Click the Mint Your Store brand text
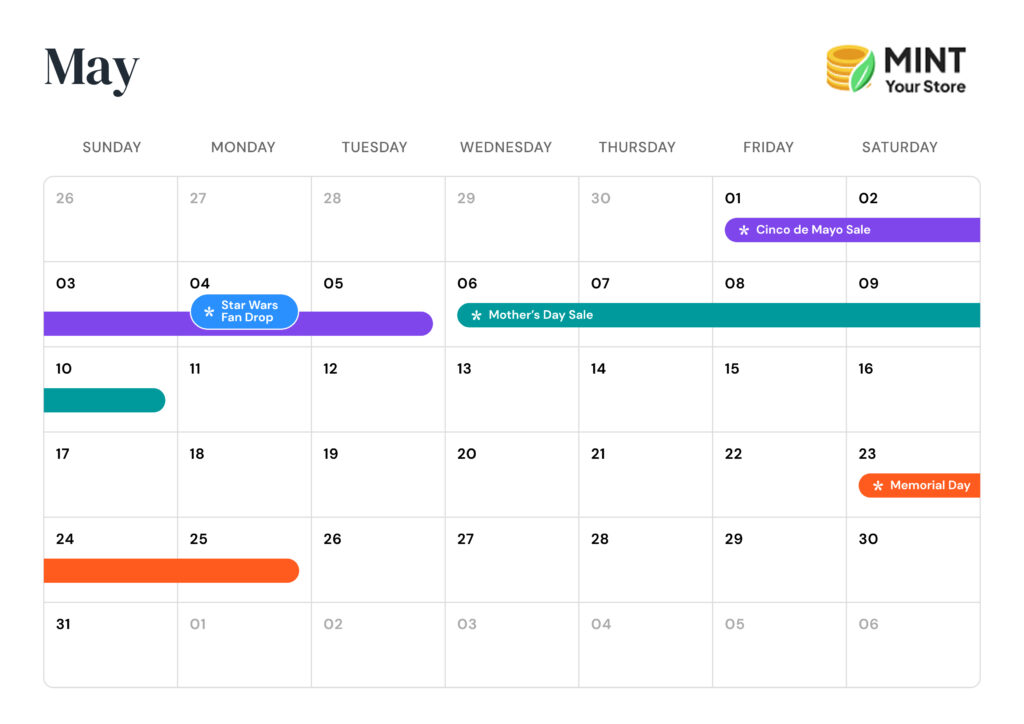Image resolution: width=1024 pixels, height=724 pixels. [x=924, y=70]
